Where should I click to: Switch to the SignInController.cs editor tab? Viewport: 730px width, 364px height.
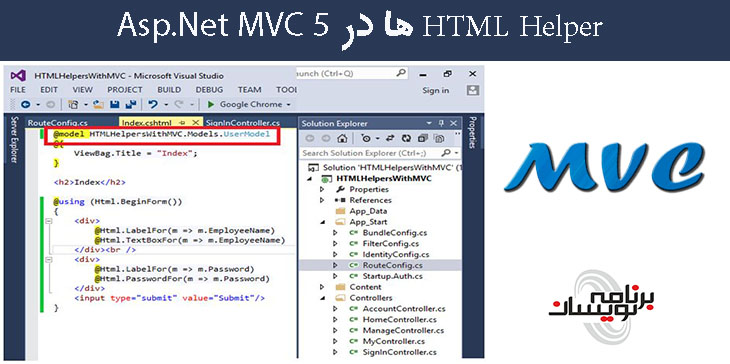(244, 123)
